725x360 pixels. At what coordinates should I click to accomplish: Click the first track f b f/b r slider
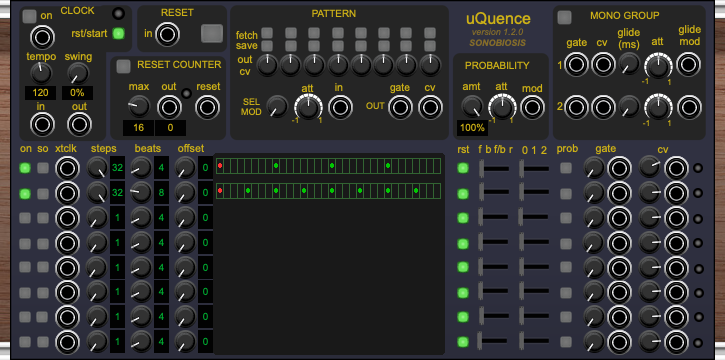pos(494,168)
